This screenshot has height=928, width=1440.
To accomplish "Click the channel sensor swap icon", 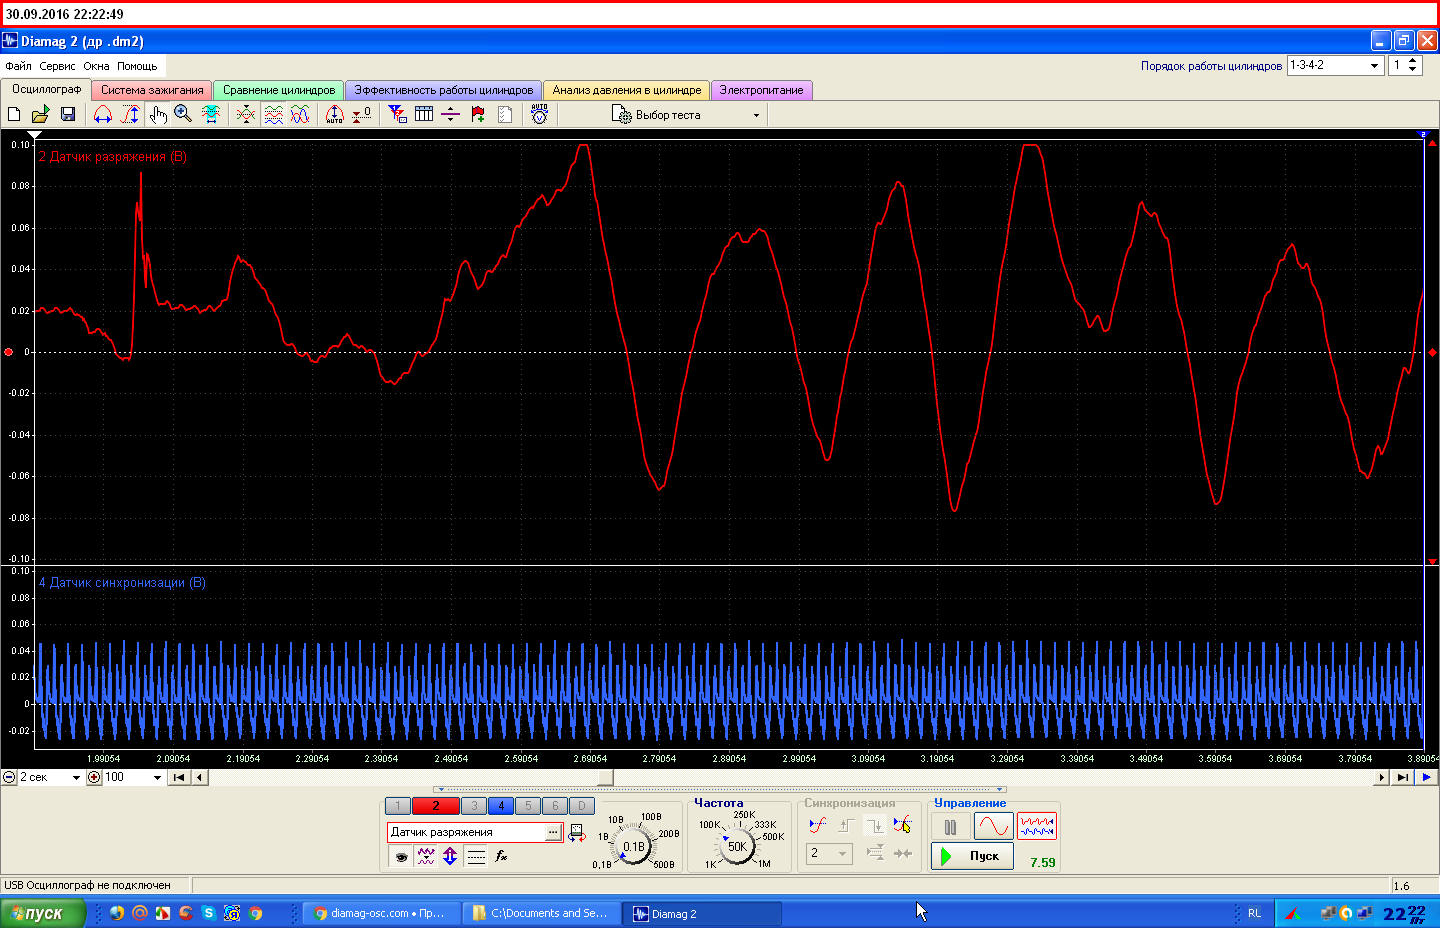I will [x=577, y=832].
